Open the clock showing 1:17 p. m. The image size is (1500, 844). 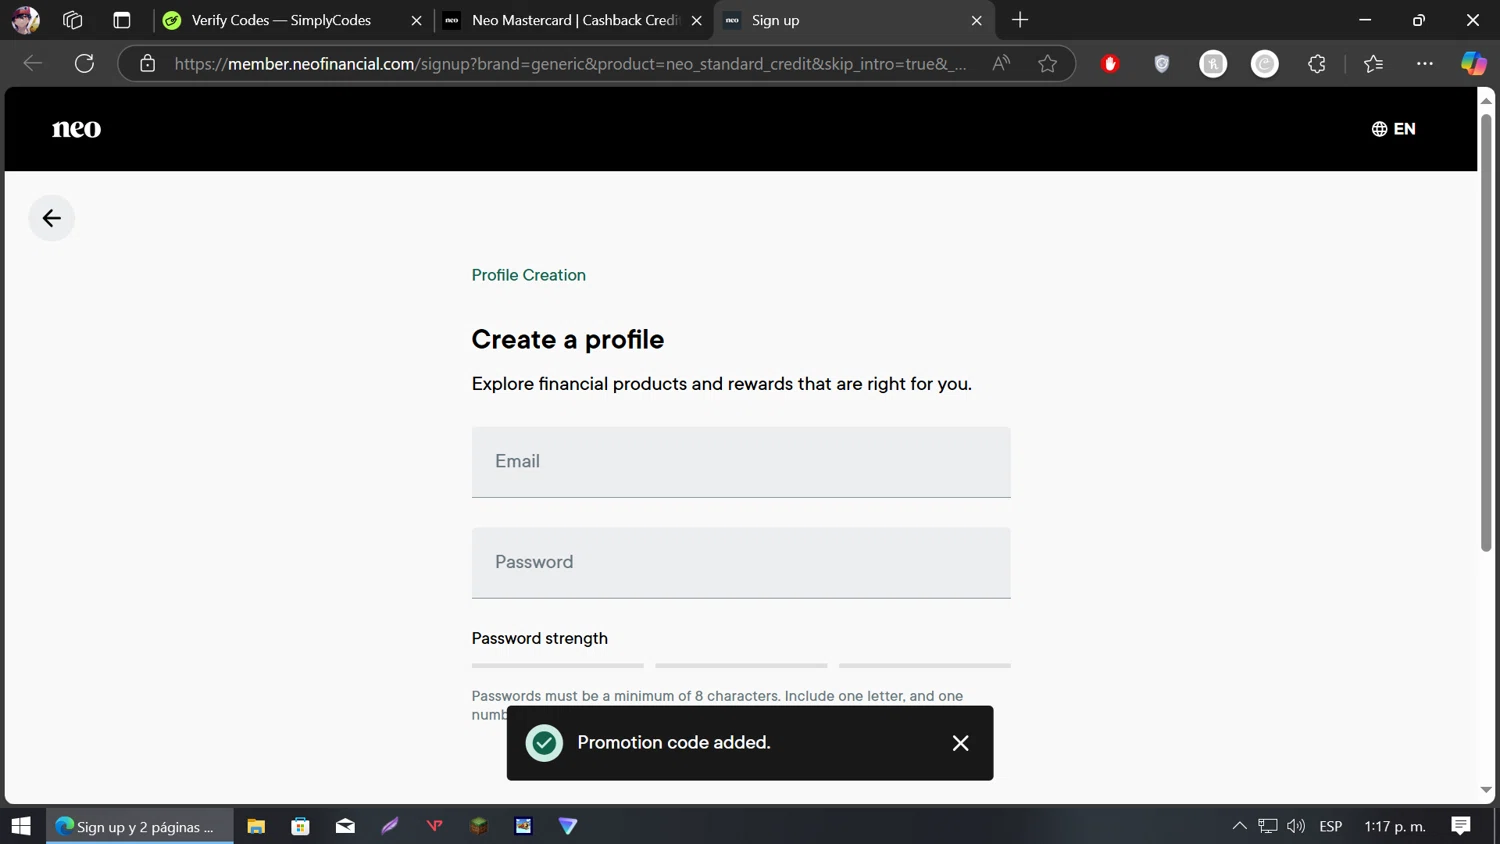click(1395, 826)
